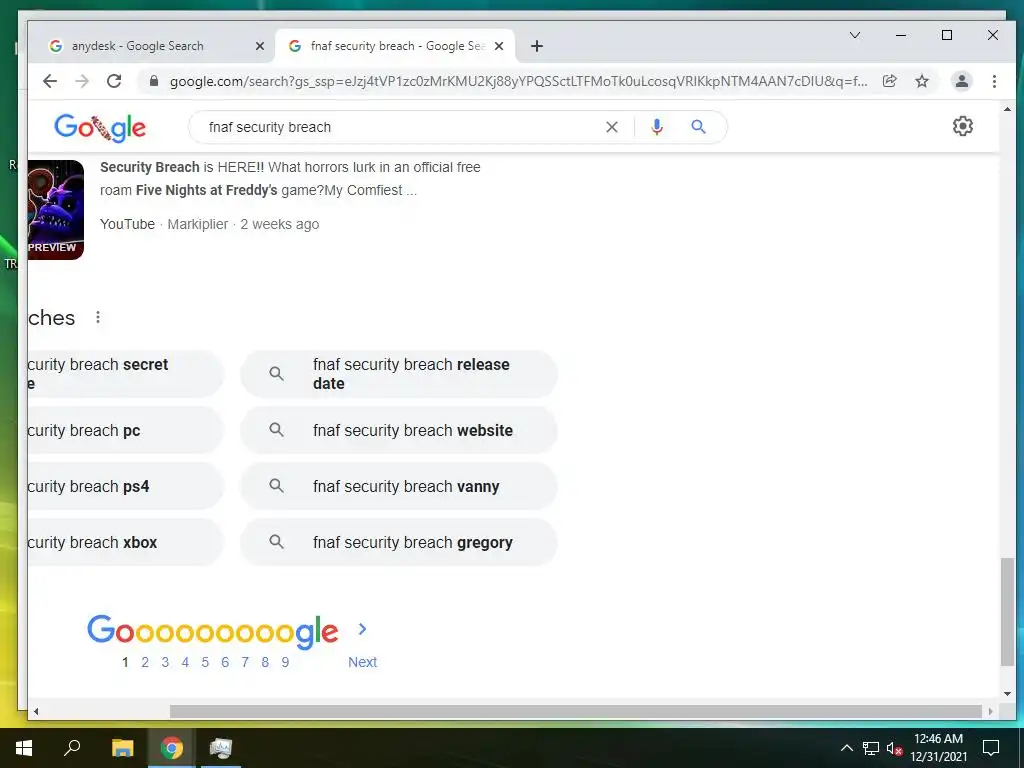View site security lock info
Screen dimensions: 1024x768
pyautogui.click(x=153, y=81)
